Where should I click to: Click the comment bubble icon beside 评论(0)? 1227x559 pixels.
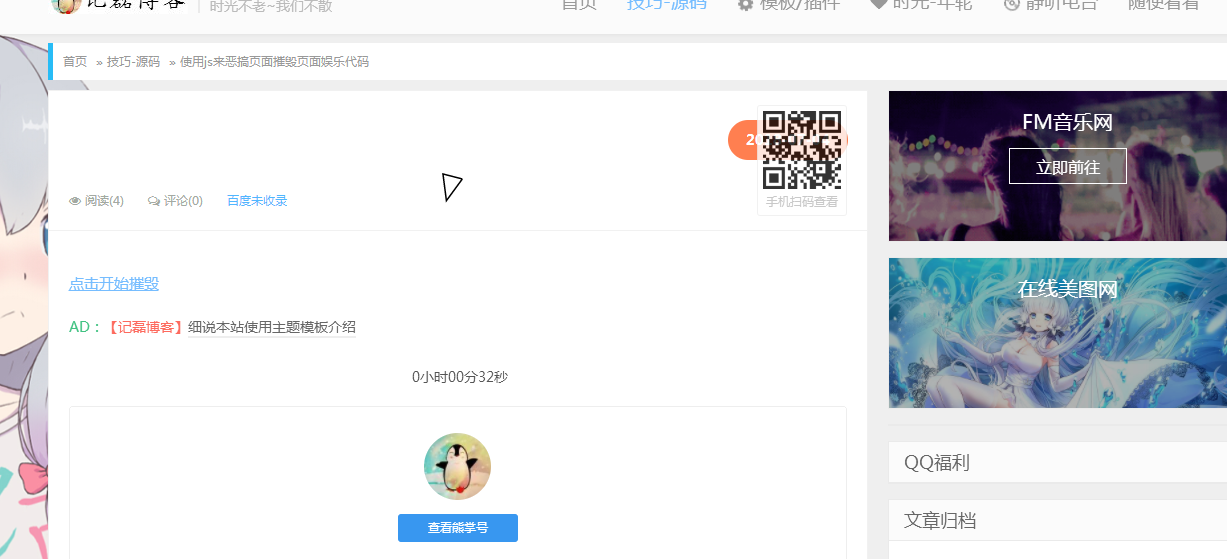pos(153,201)
